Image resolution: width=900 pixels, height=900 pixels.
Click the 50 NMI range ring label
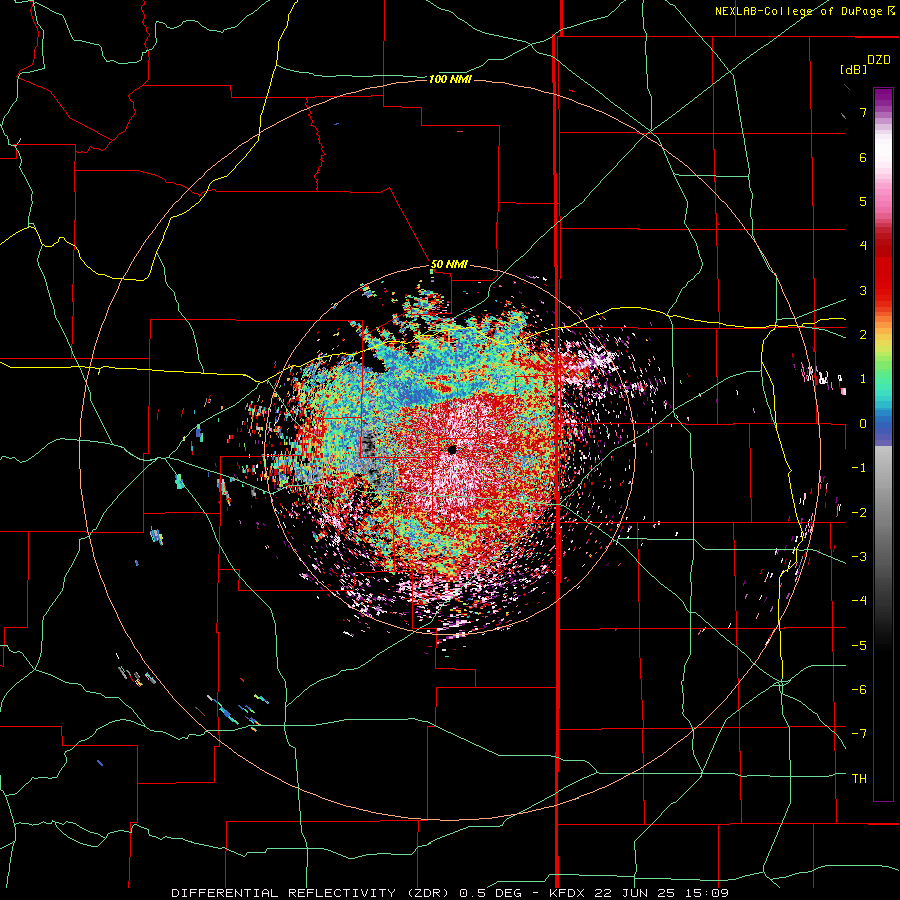click(449, 265)
